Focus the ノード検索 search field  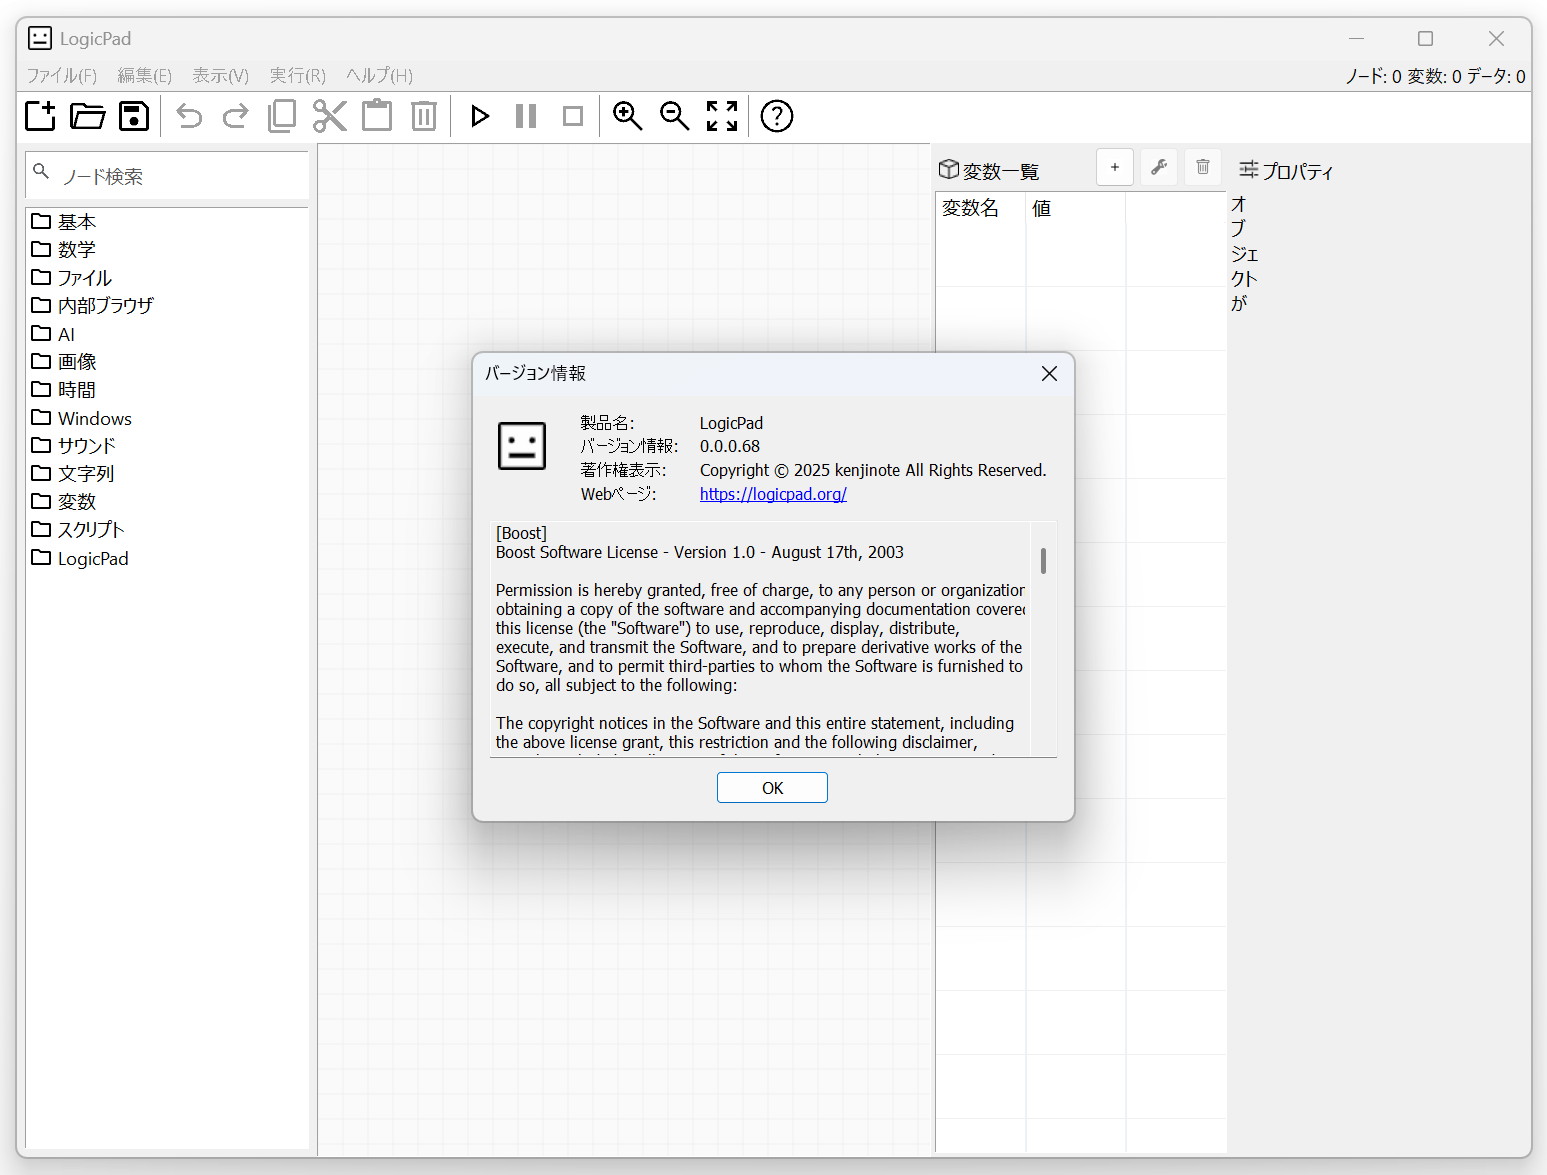point(167,176)
